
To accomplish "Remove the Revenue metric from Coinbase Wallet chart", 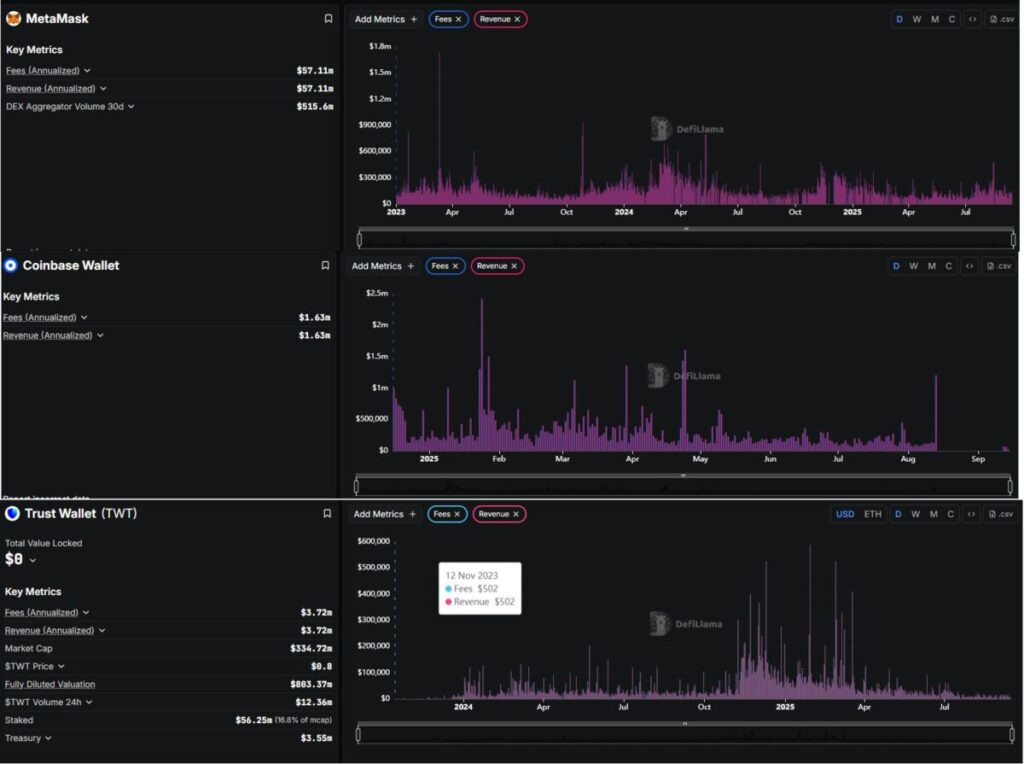I will click(x=517, y=265).
